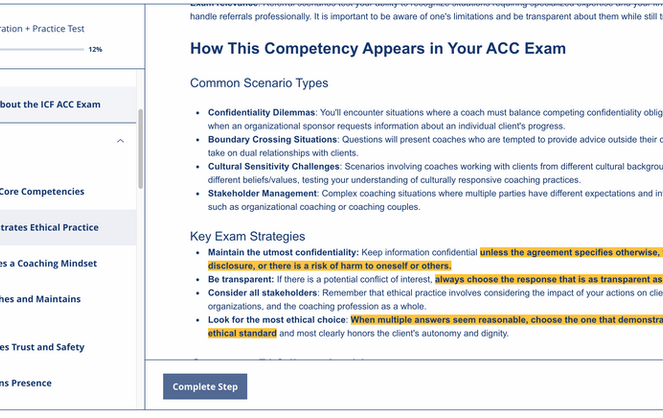Open the Trust and Safety lesson
Screen dimensions: 663x418
(x=40, y=347)
